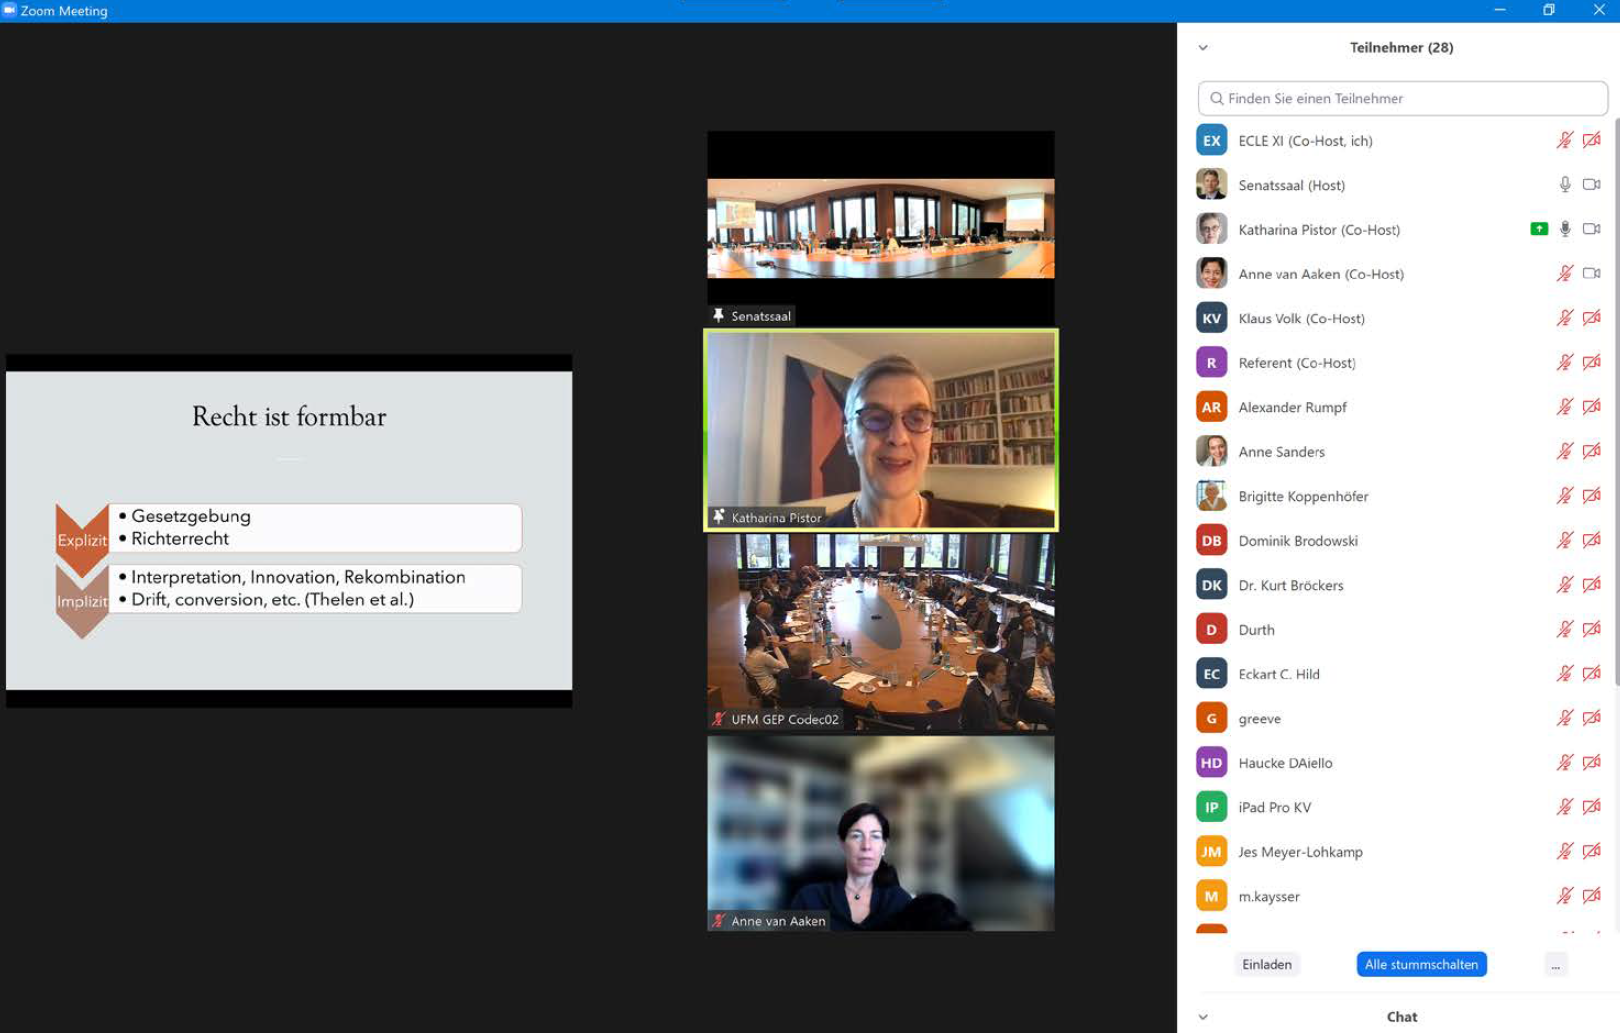Screen dimensions: 1620x1033
Task: Mute Katharina Pistor microphone in list
Action: 1565,229
